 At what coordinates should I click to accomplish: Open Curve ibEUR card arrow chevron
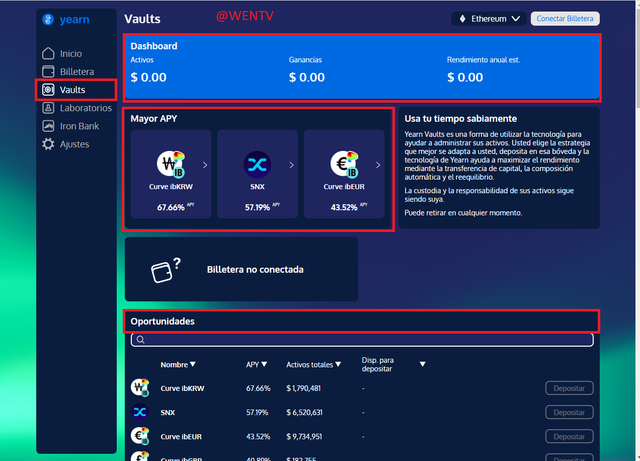378,165
